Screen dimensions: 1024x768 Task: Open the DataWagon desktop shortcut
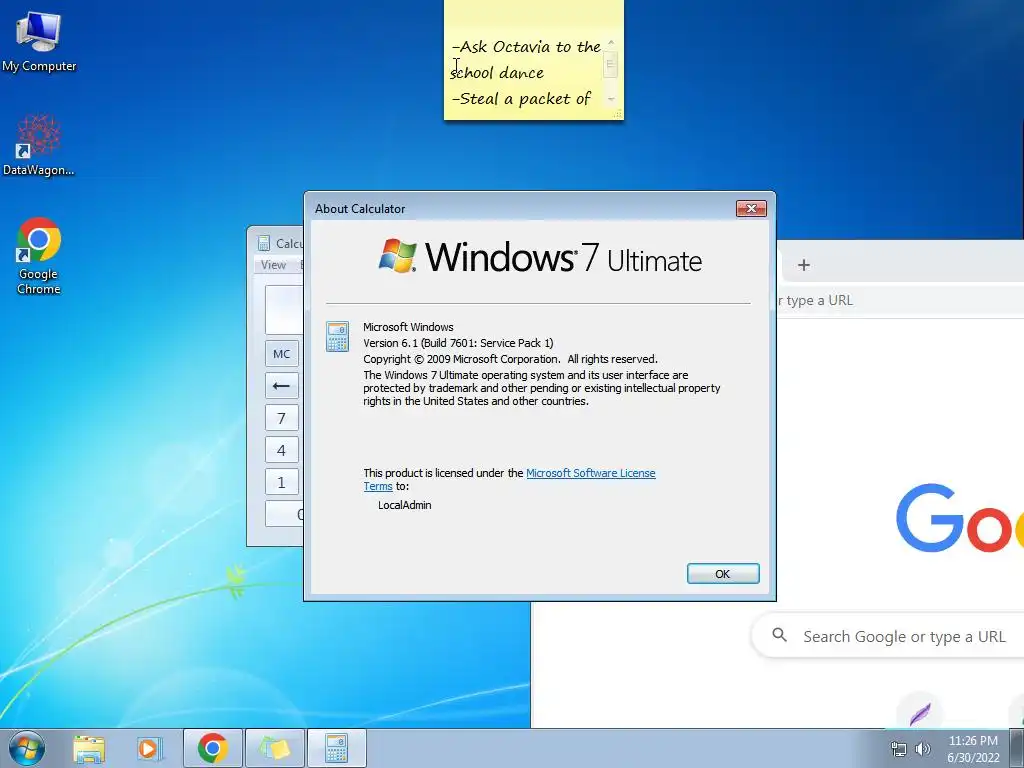point(39,145)
